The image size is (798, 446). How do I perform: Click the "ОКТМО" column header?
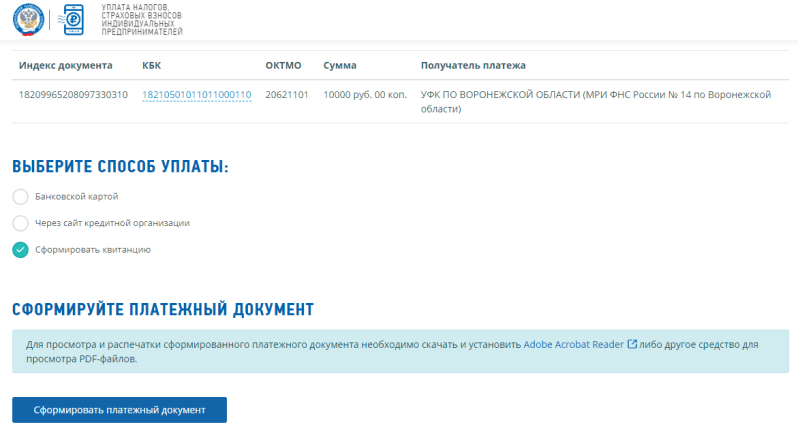(283, 65)
